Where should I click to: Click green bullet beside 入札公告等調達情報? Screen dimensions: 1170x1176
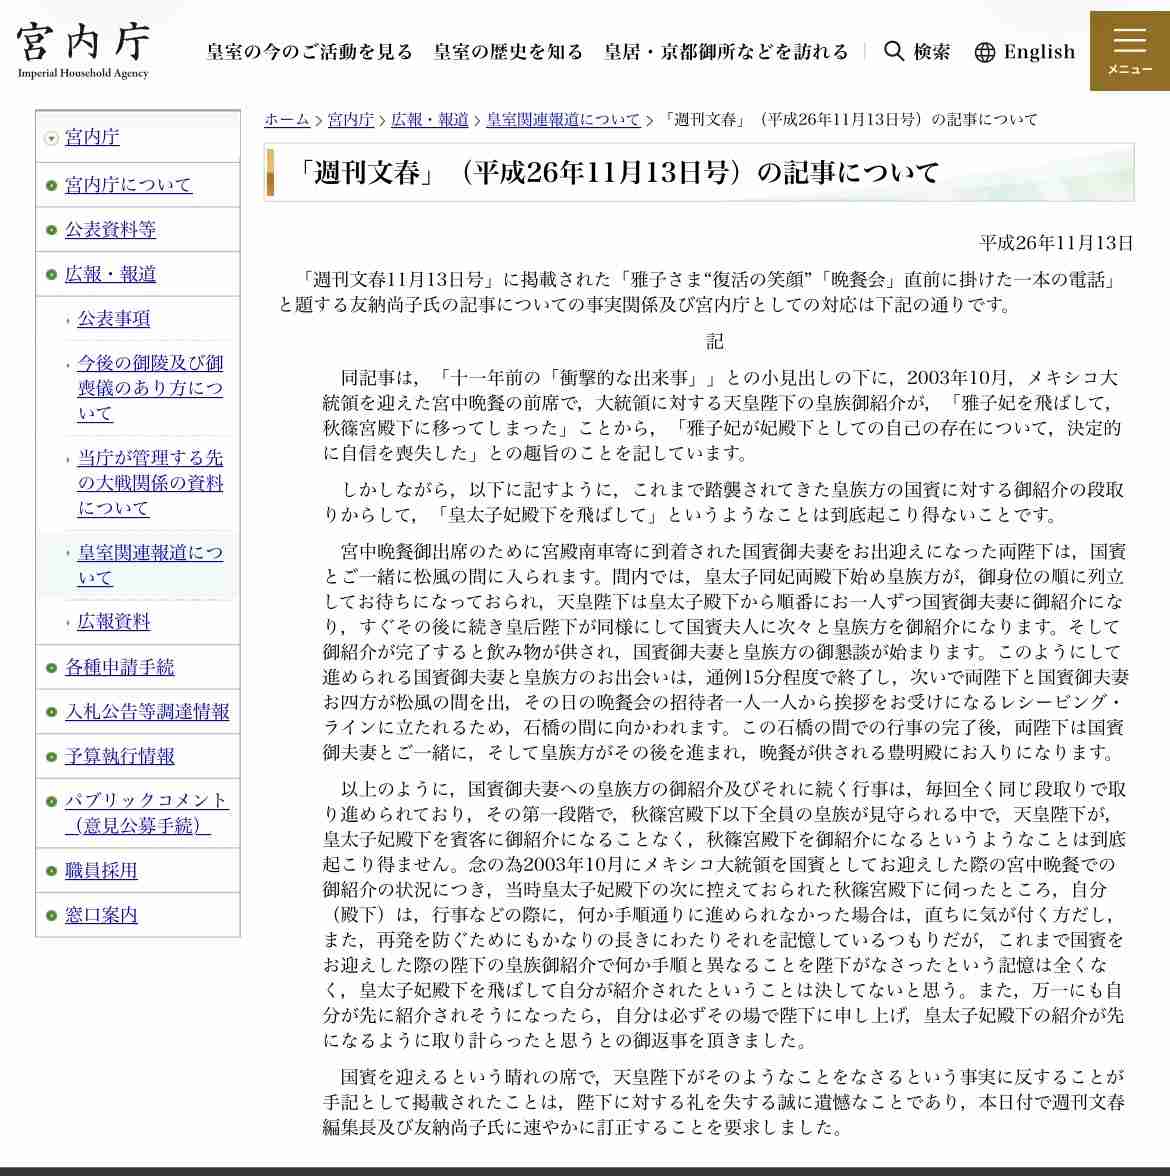point(51,712)
